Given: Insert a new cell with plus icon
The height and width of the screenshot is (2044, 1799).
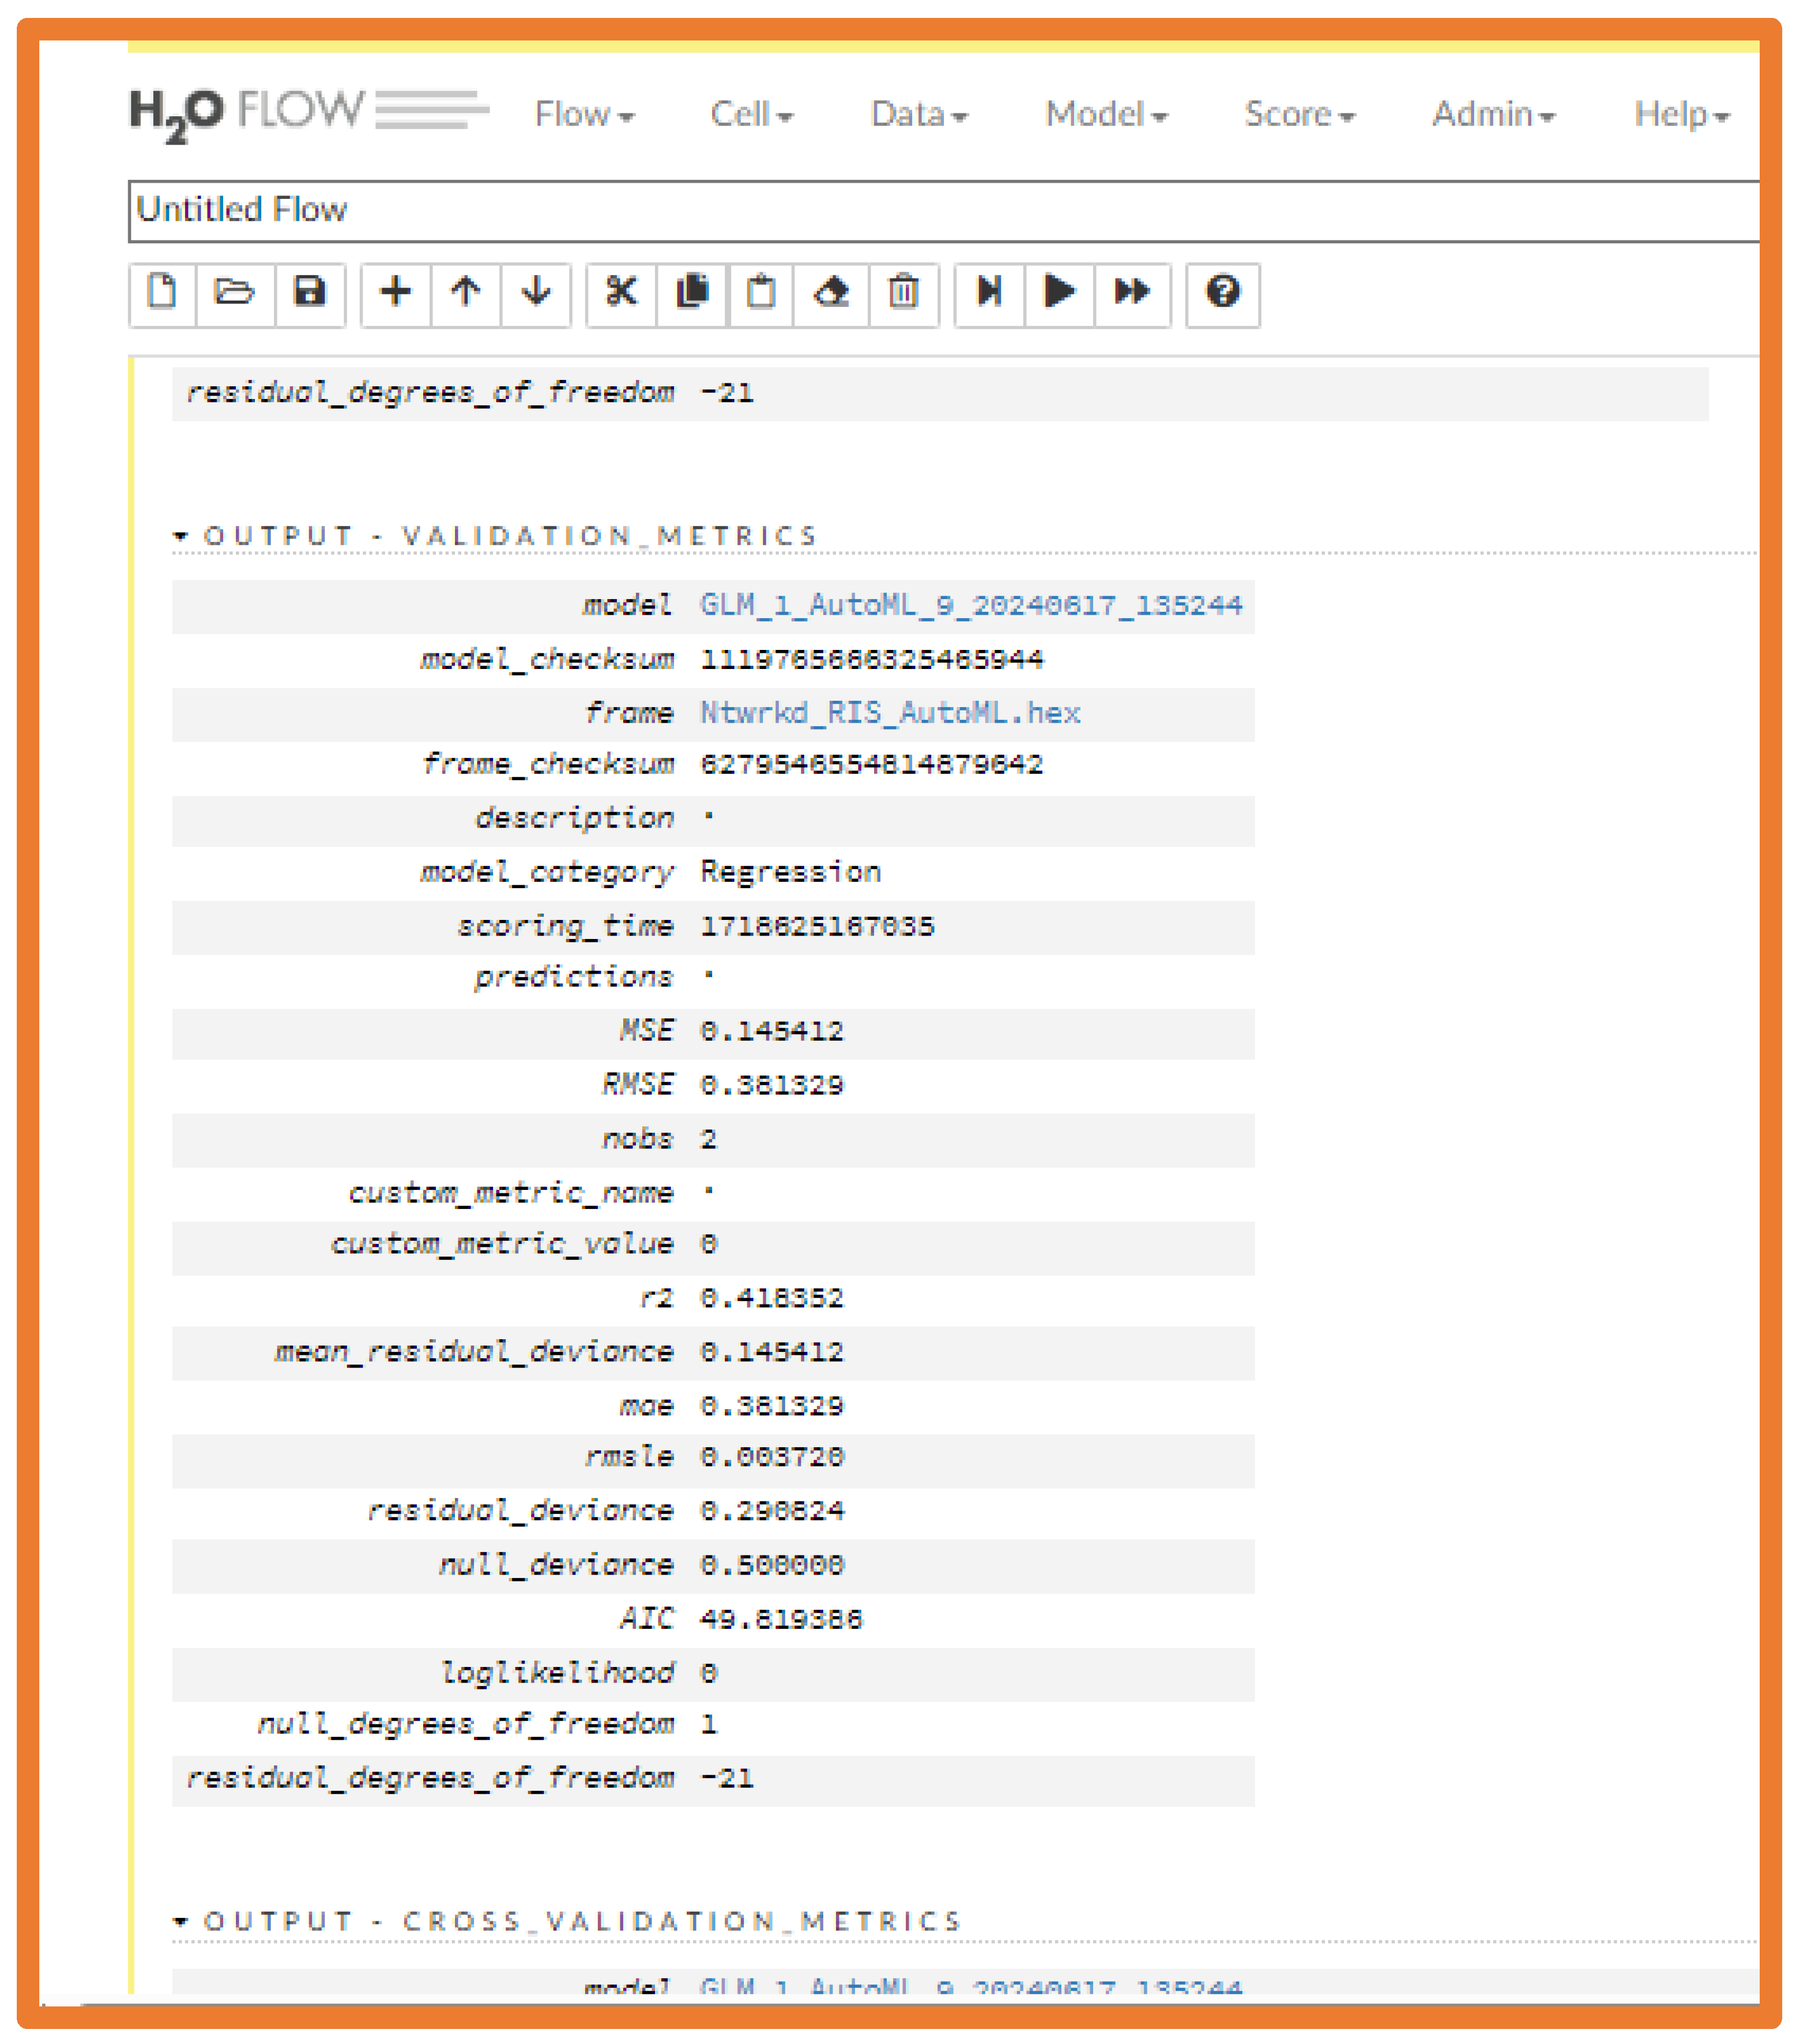Looking at the screenshot, I should click(396, 292).
